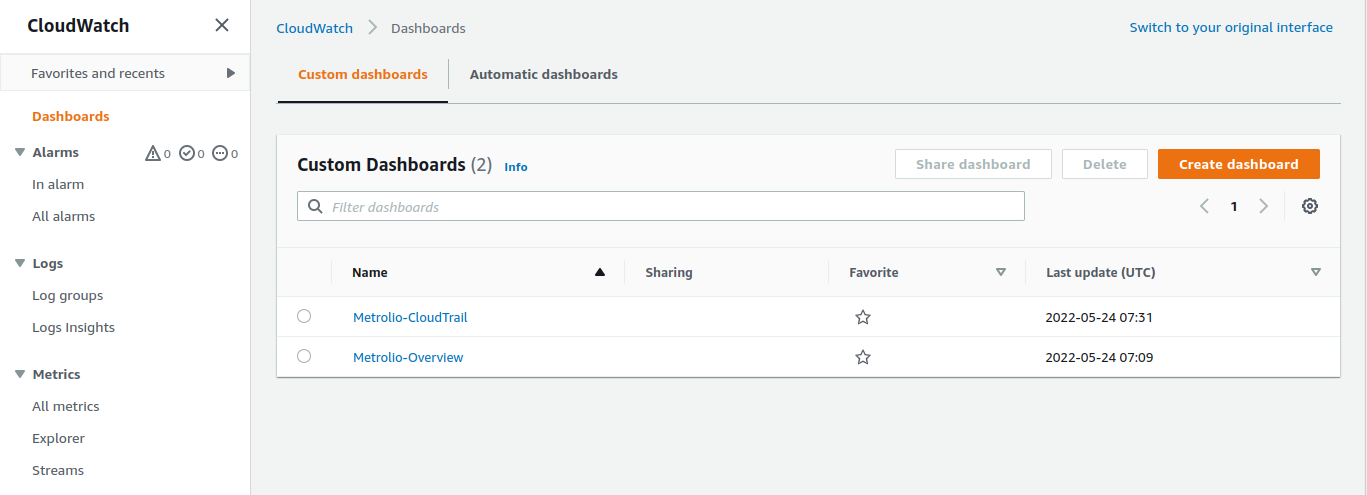Open the Custom dashboards tab

tap(362, 74)
